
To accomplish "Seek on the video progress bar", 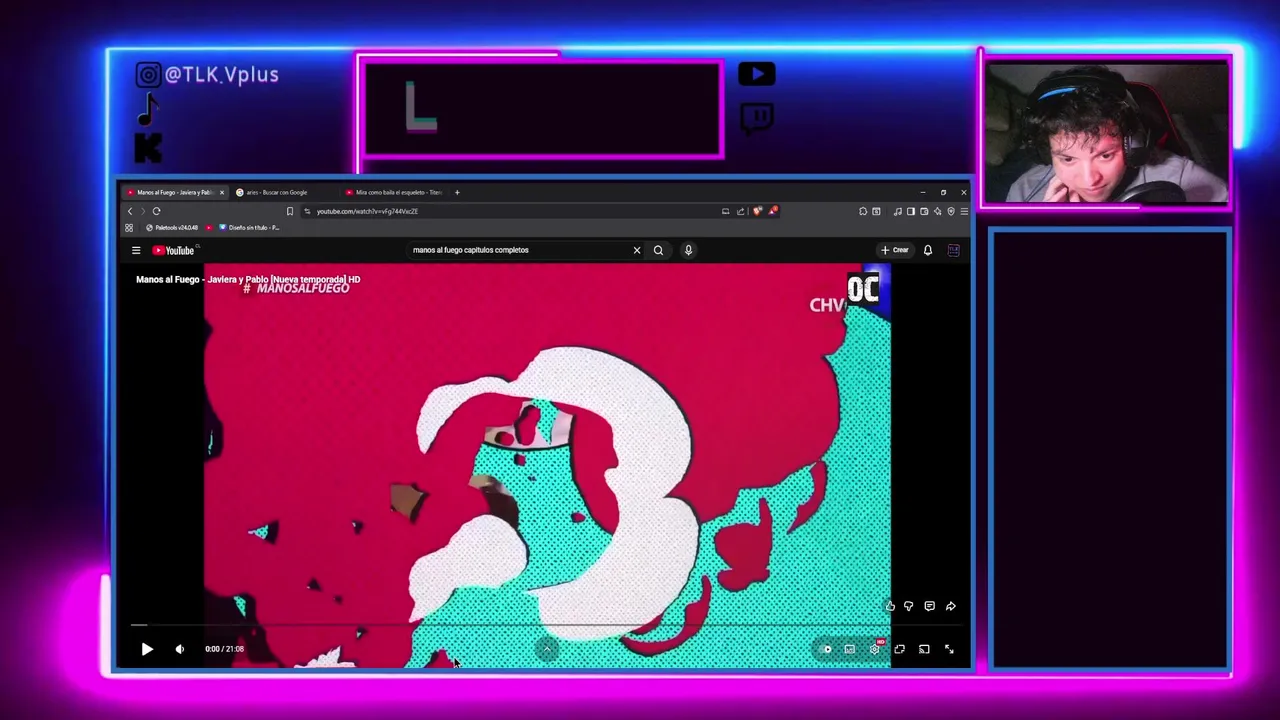I will click(545, 625).
